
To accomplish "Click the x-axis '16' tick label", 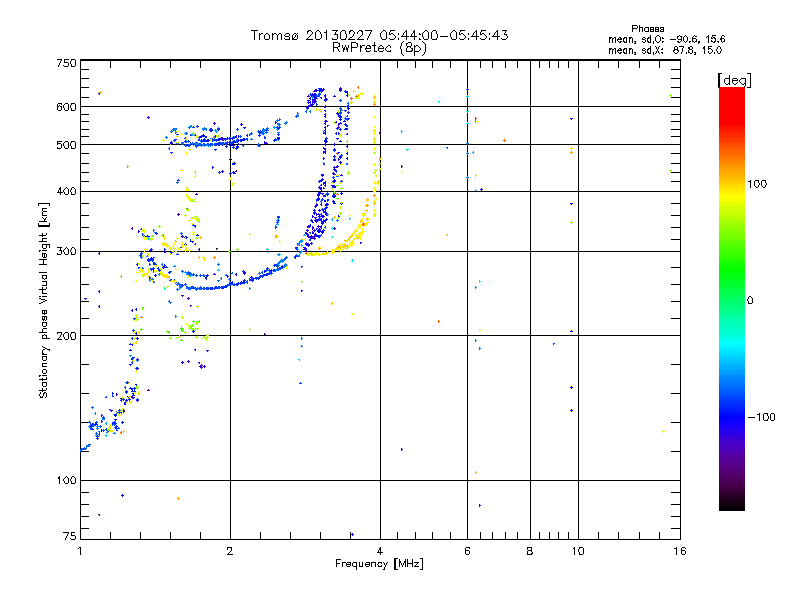I will [680, 551].
